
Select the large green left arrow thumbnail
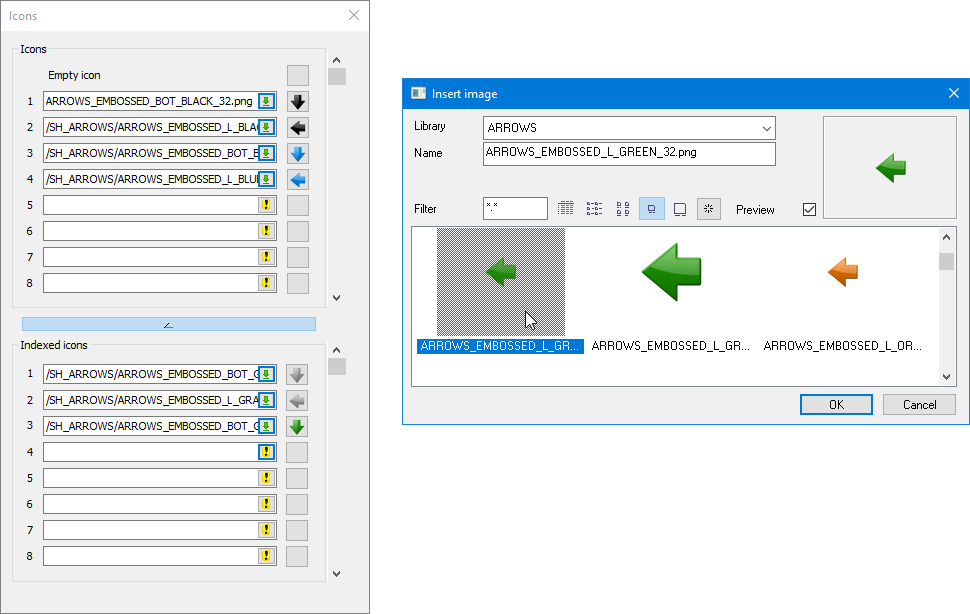pyautogui.click(x=672, y=271)
